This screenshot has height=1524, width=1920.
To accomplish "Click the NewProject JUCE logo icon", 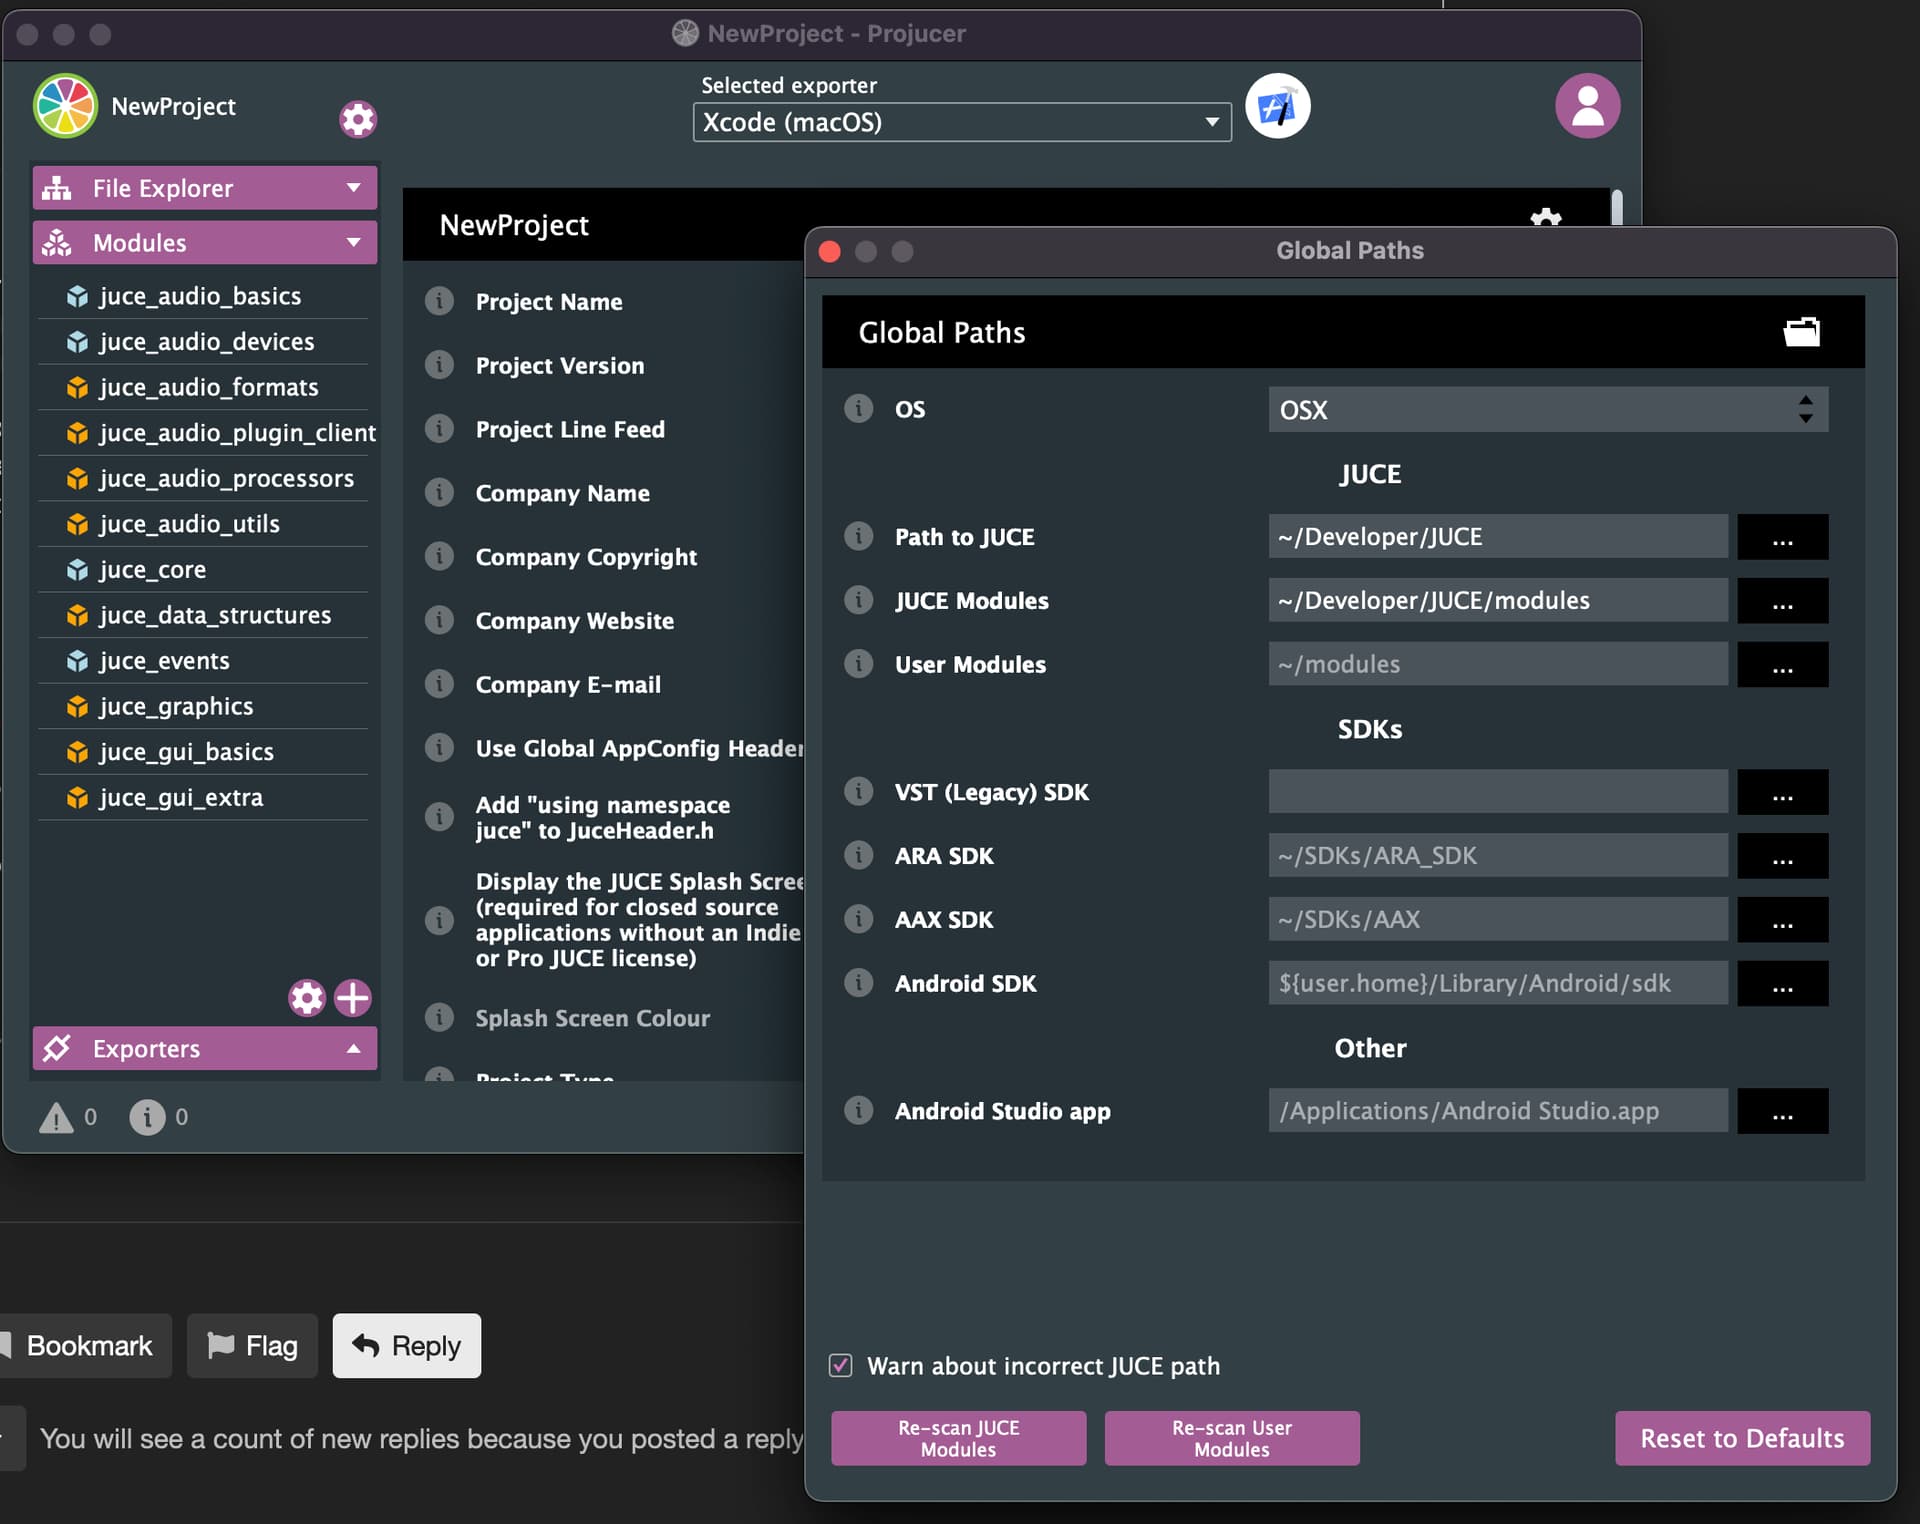I will tap(65, 106).
